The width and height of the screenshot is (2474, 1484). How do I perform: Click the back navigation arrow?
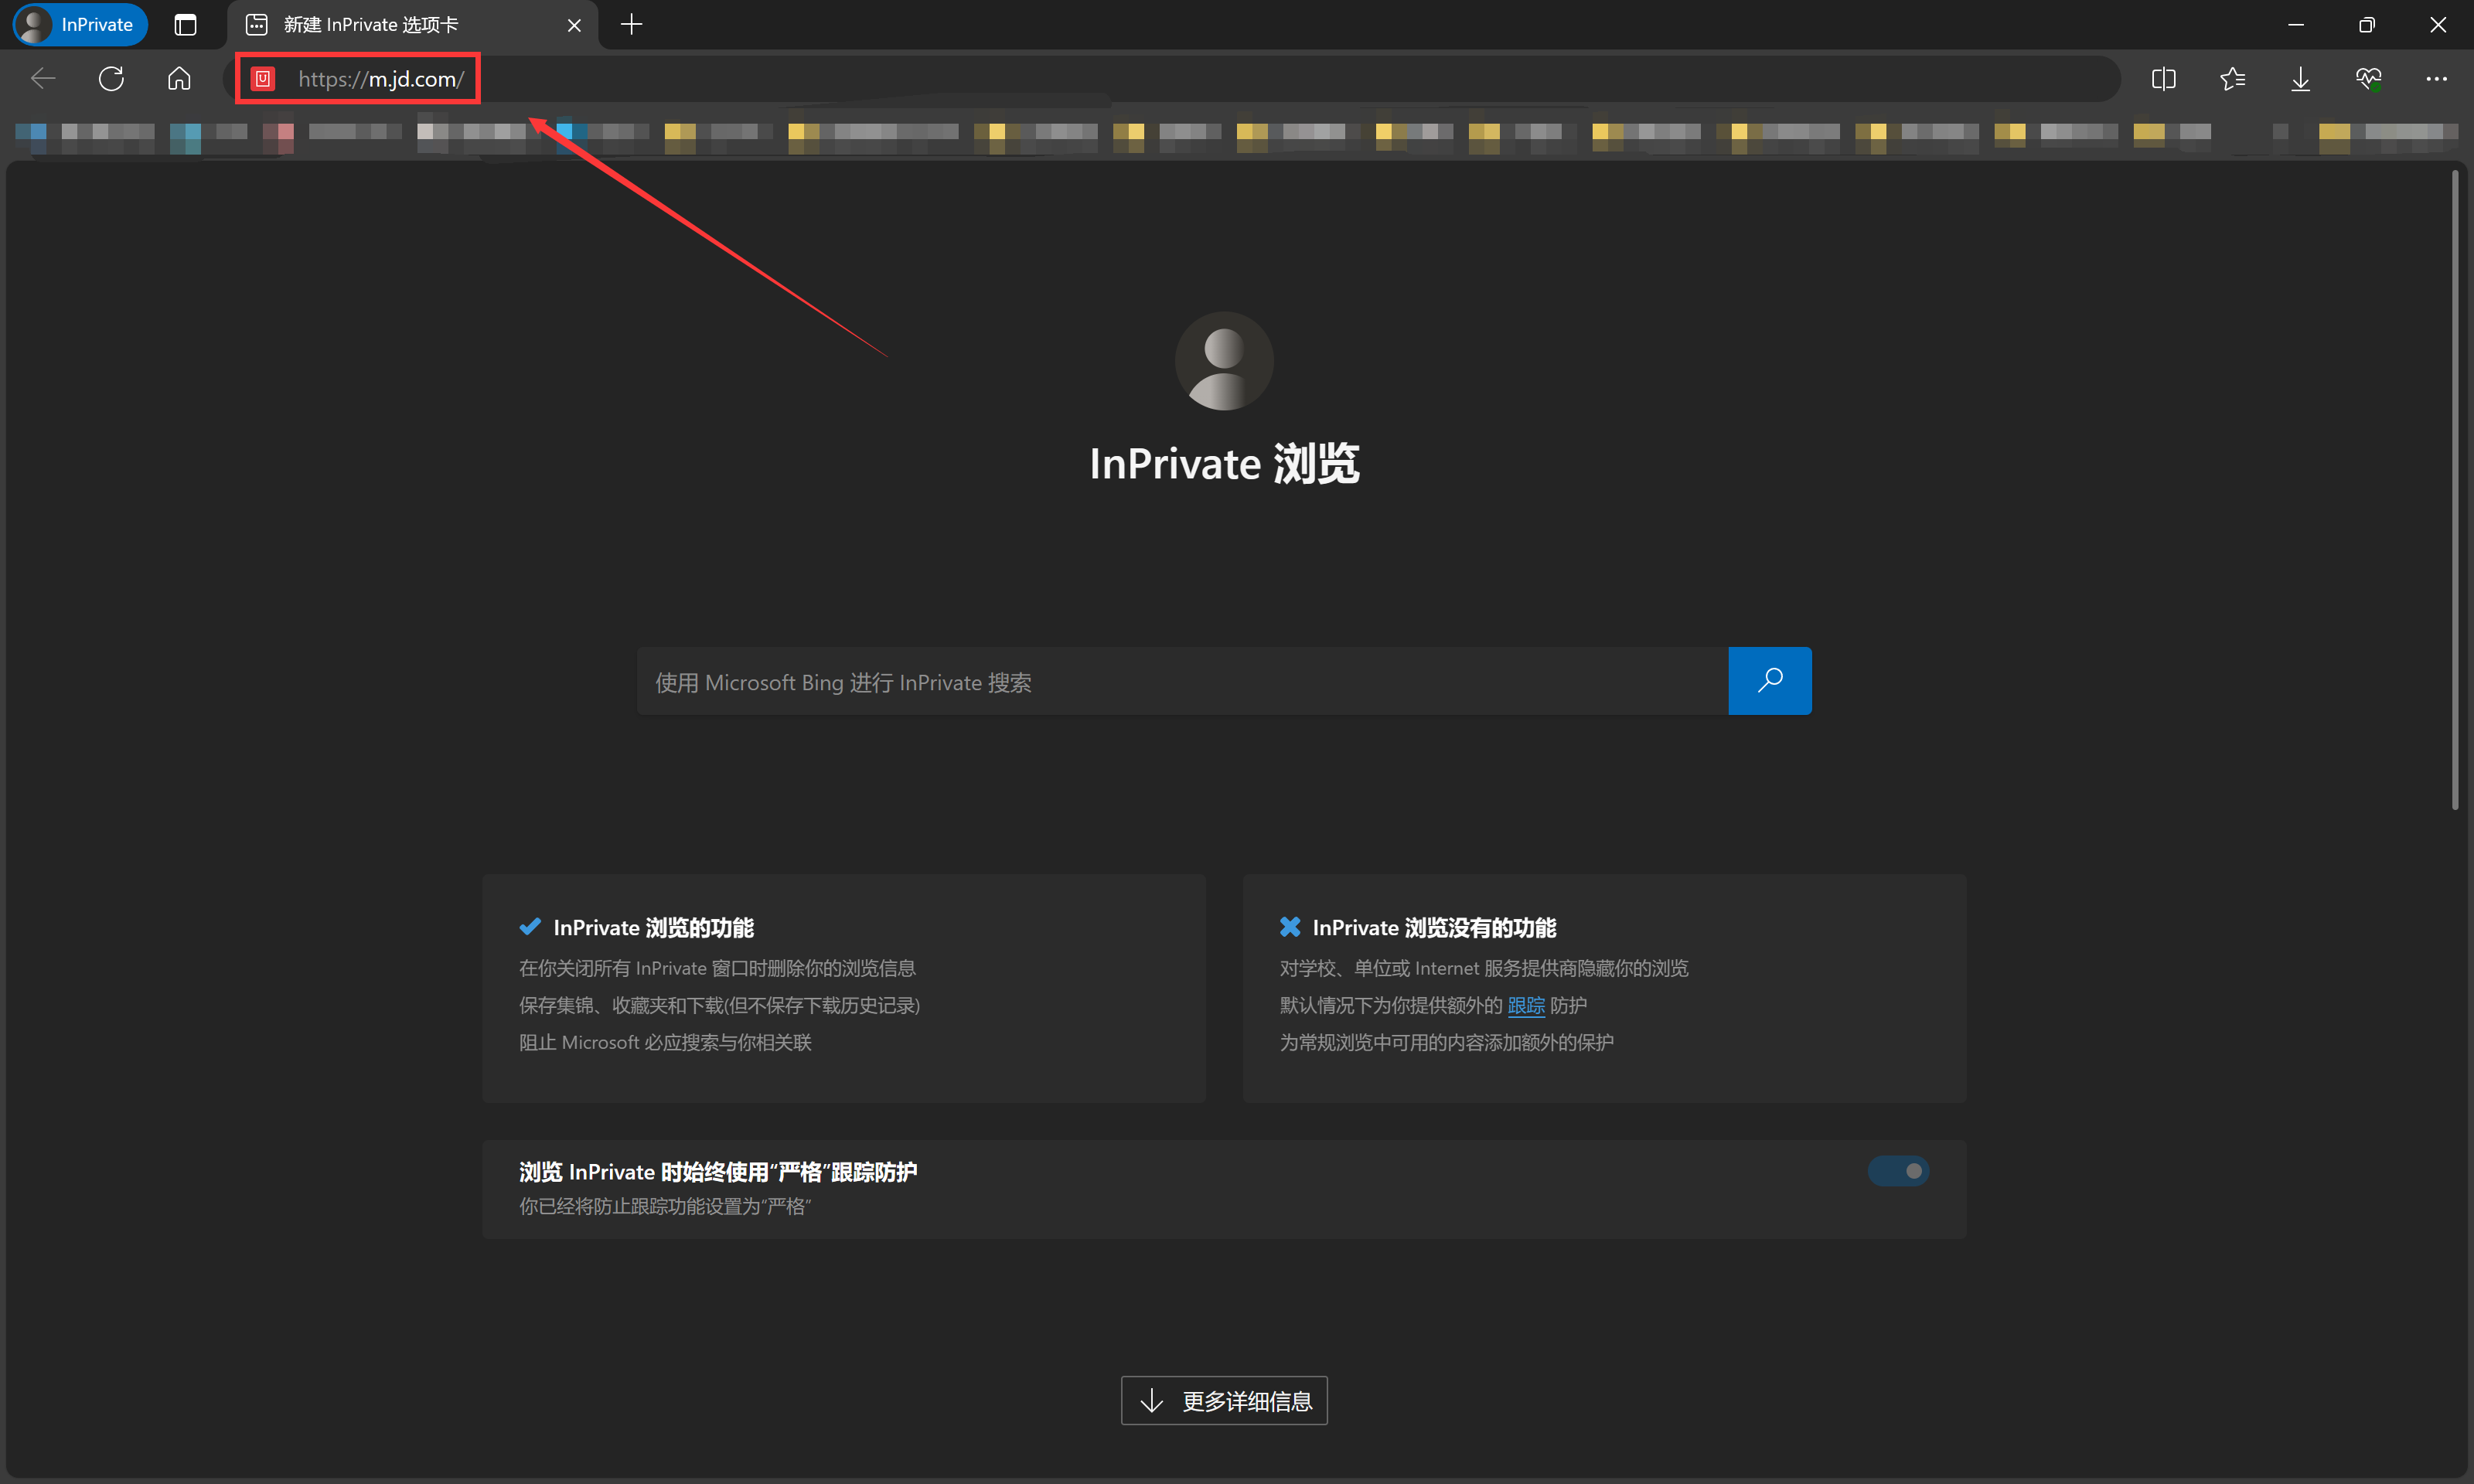43,79
